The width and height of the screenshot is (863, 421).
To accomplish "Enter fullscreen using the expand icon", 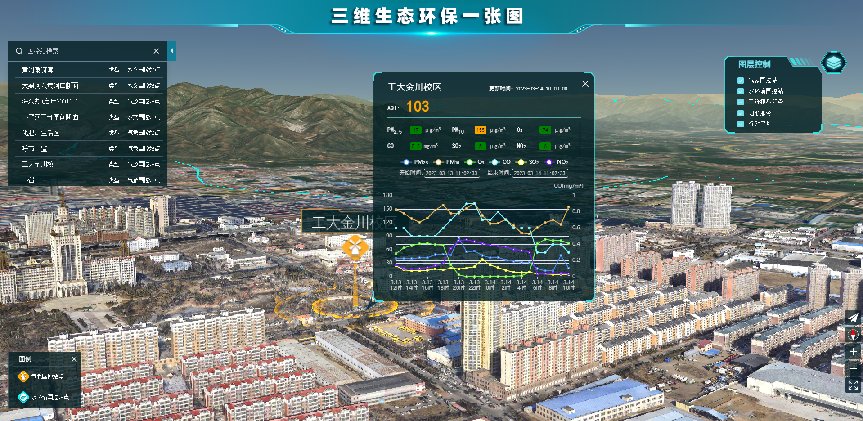I will [853, 386].
